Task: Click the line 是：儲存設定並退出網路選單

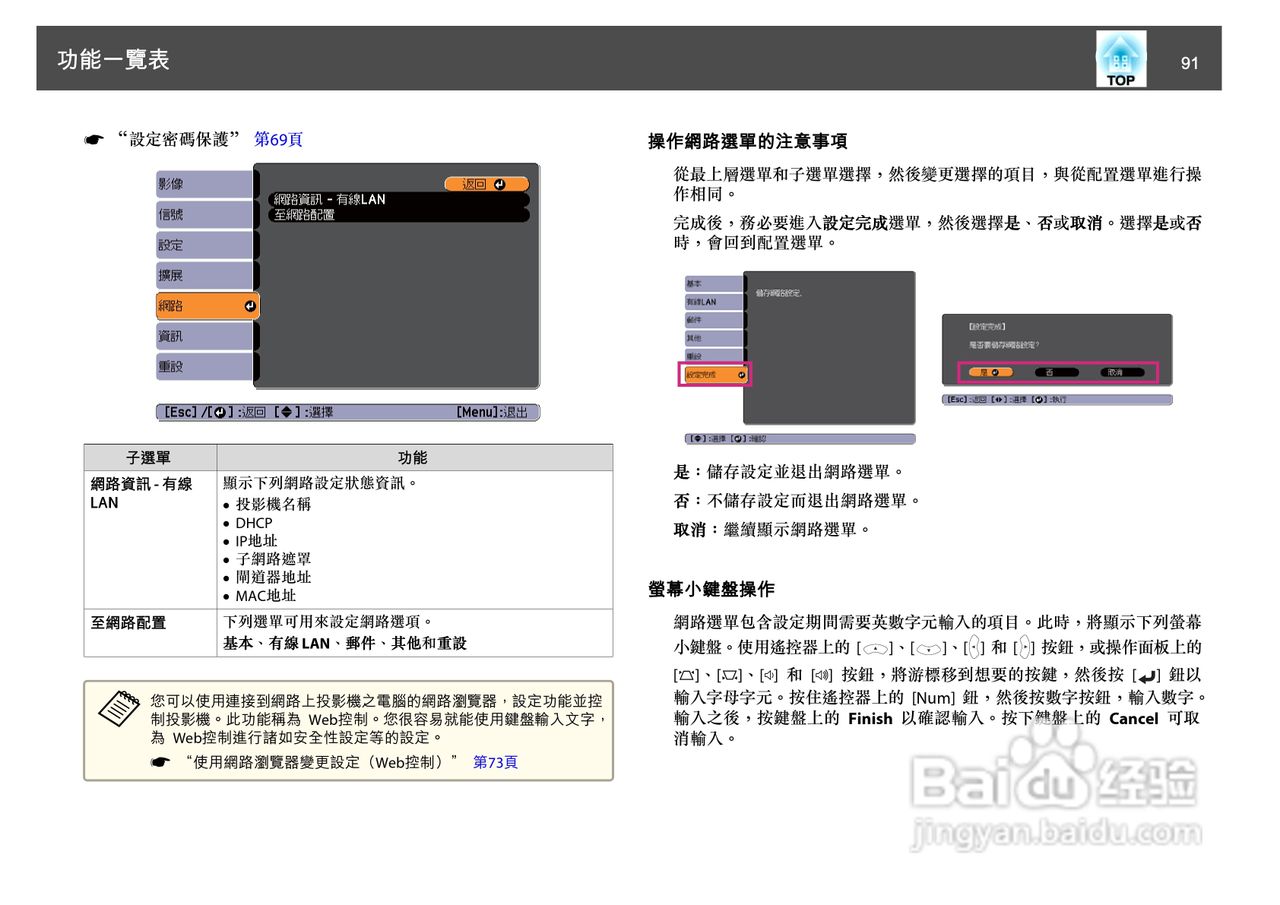Action: [x=788, y=471]
